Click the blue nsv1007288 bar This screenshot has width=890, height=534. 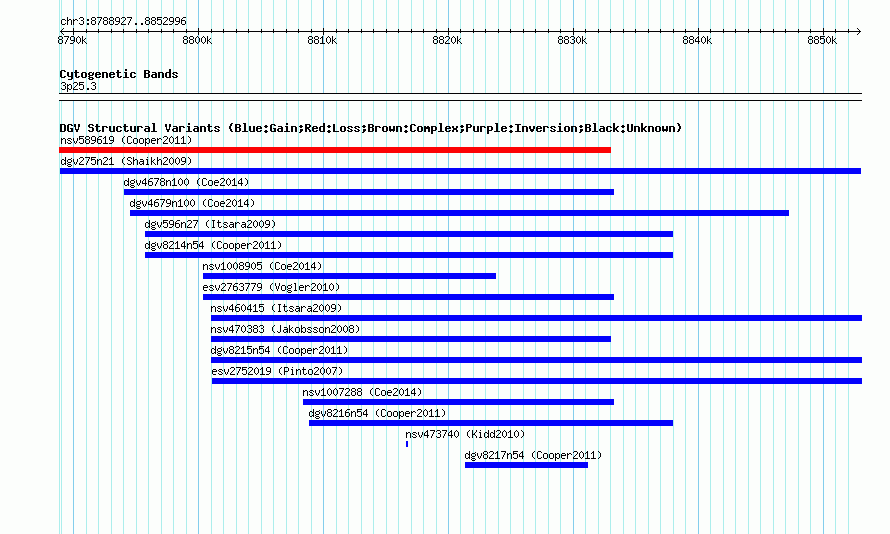[458, 402]
